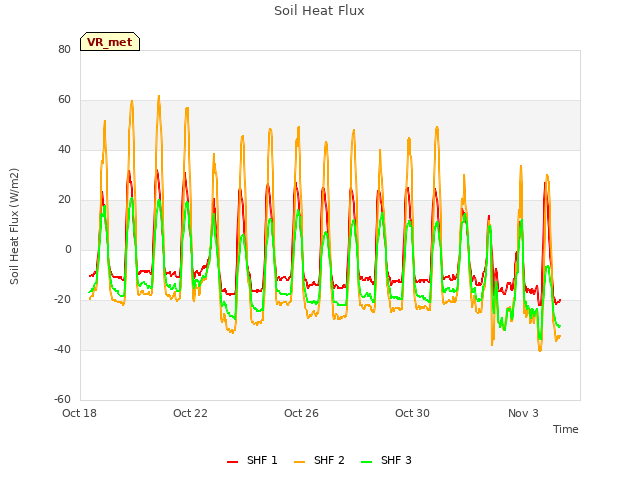Click the Oct 22 x-axis label
Viewport: 640px width, 480px height.
pyautogui.click(x=190, y=413)
